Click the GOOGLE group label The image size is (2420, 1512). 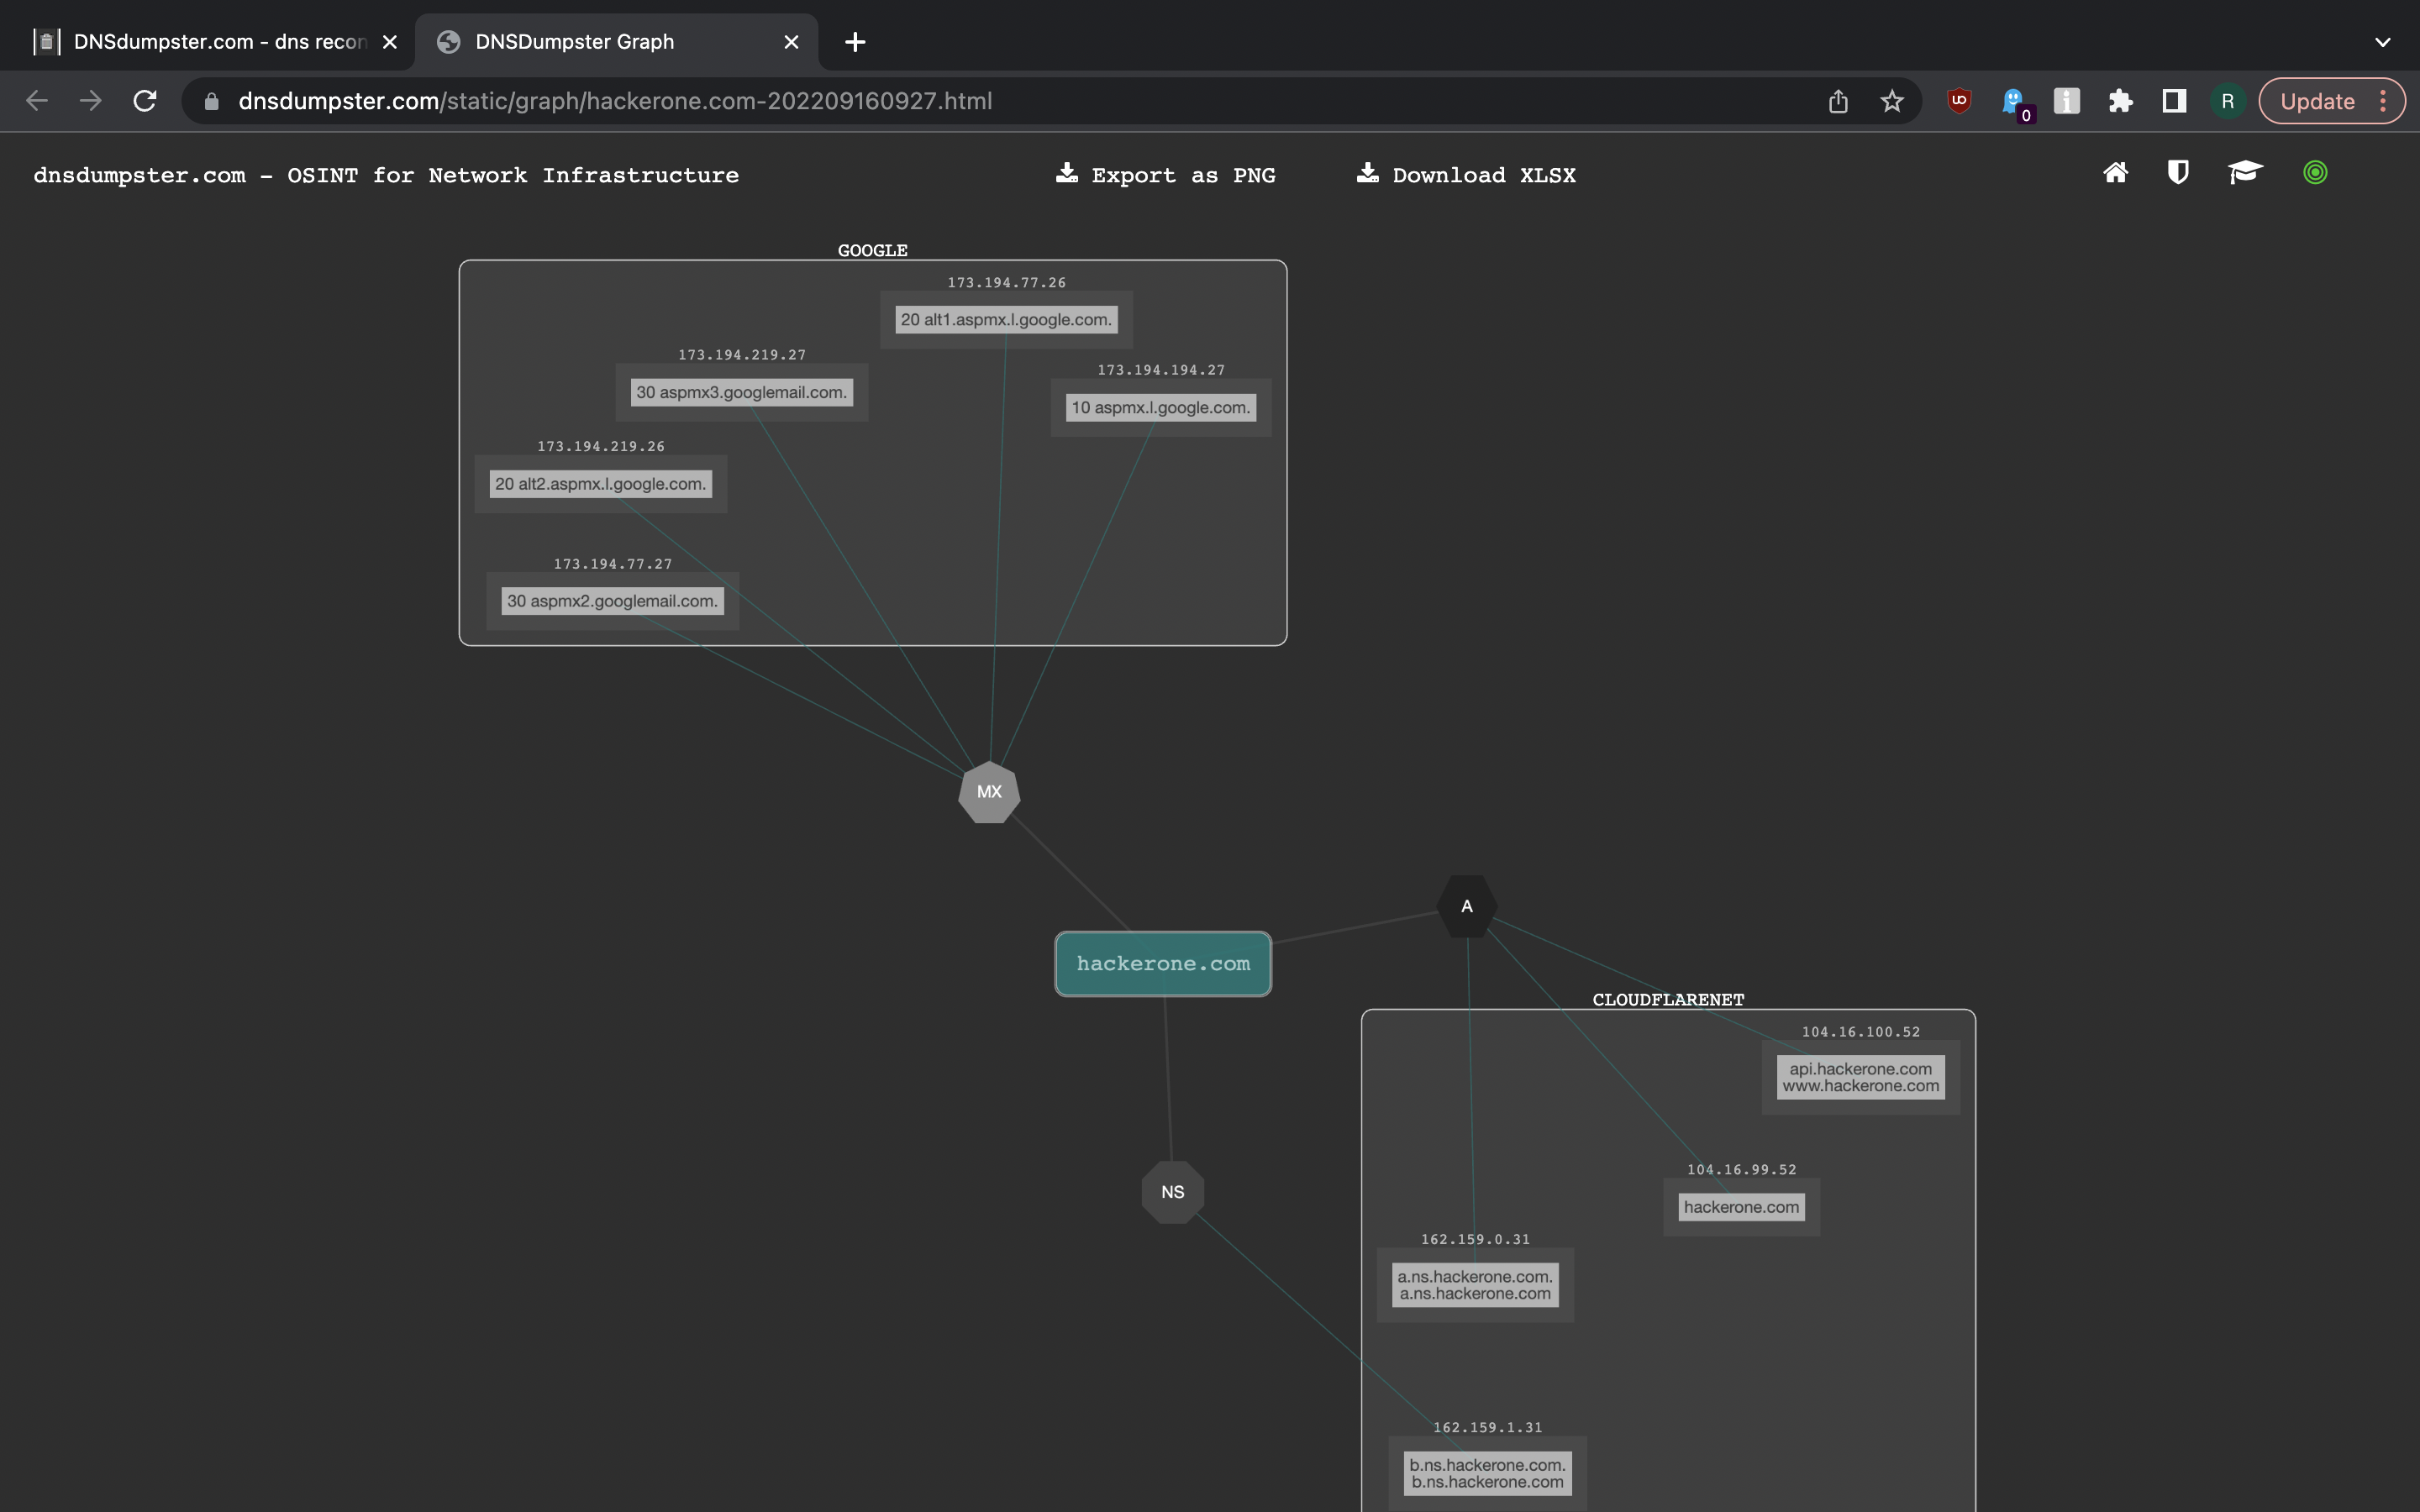(x=873, y=250)
